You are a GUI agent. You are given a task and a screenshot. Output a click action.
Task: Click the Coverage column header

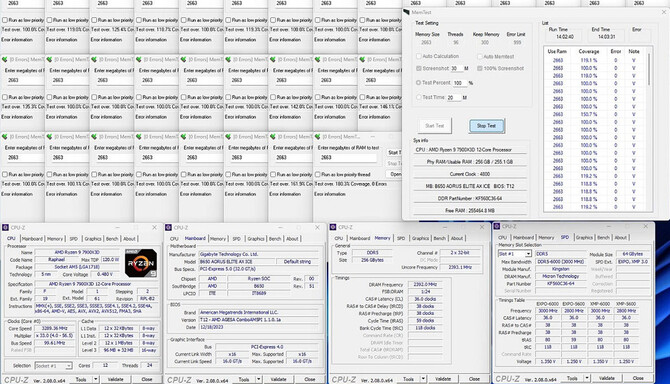589,51
